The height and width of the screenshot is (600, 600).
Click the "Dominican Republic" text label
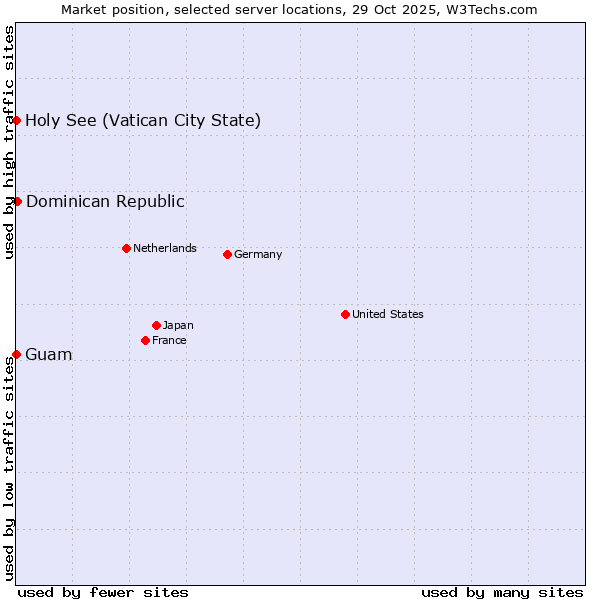click(x=105, y=202)
